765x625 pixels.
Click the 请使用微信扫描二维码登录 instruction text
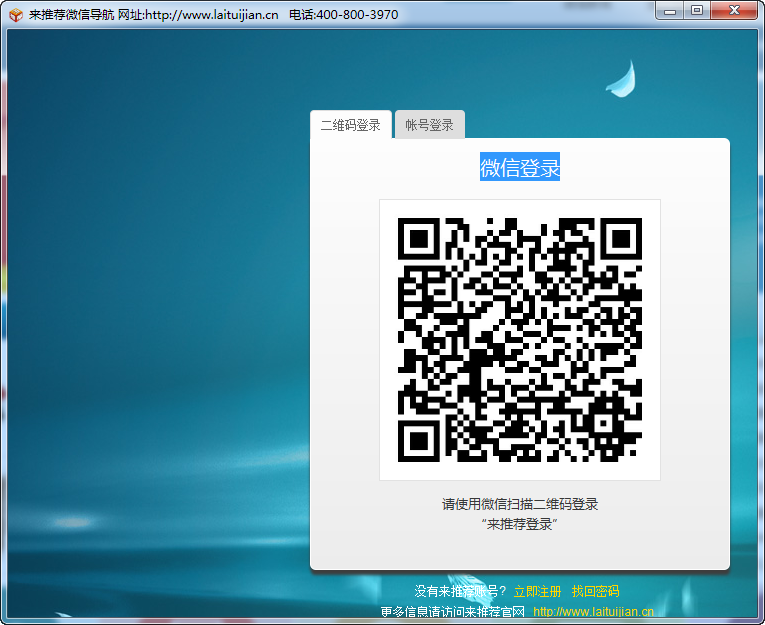coord(520,504)
